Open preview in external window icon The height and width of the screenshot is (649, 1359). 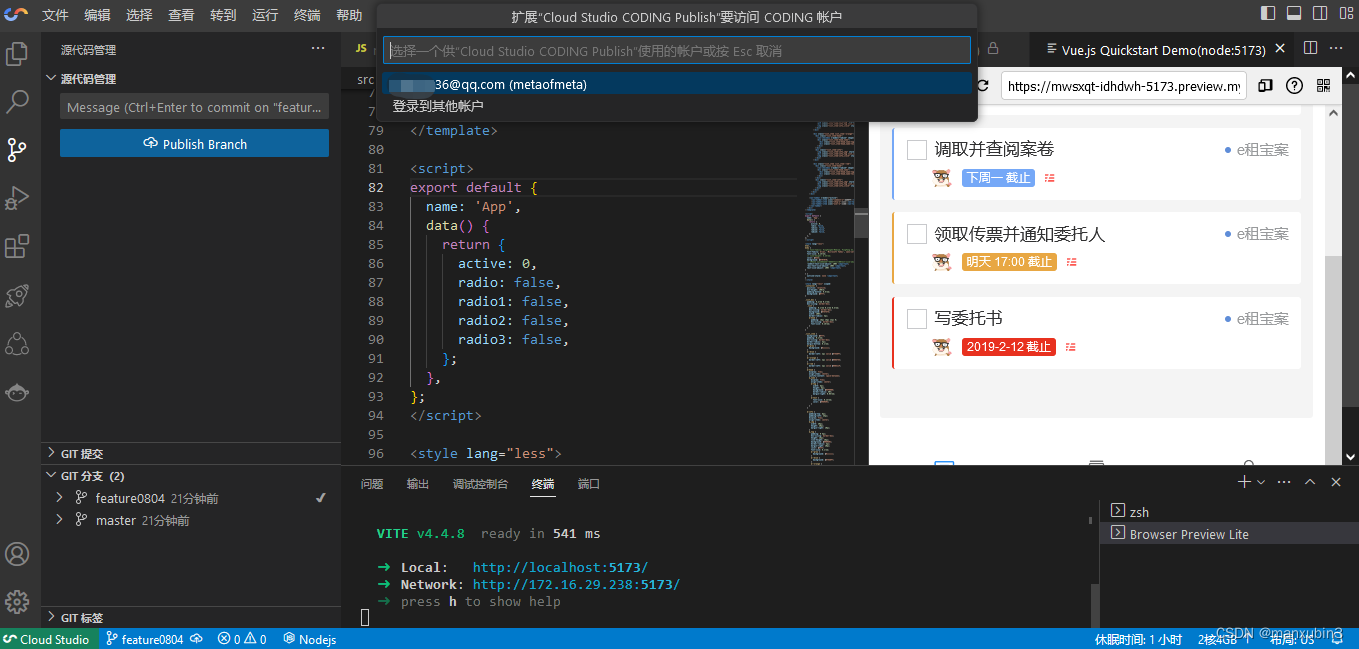click(1265, 86)
